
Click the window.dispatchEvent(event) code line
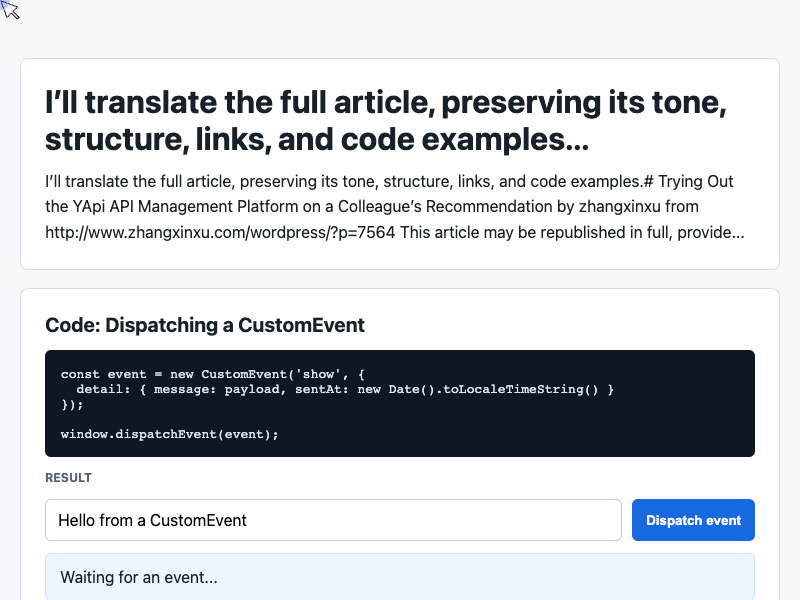[169, 434]
